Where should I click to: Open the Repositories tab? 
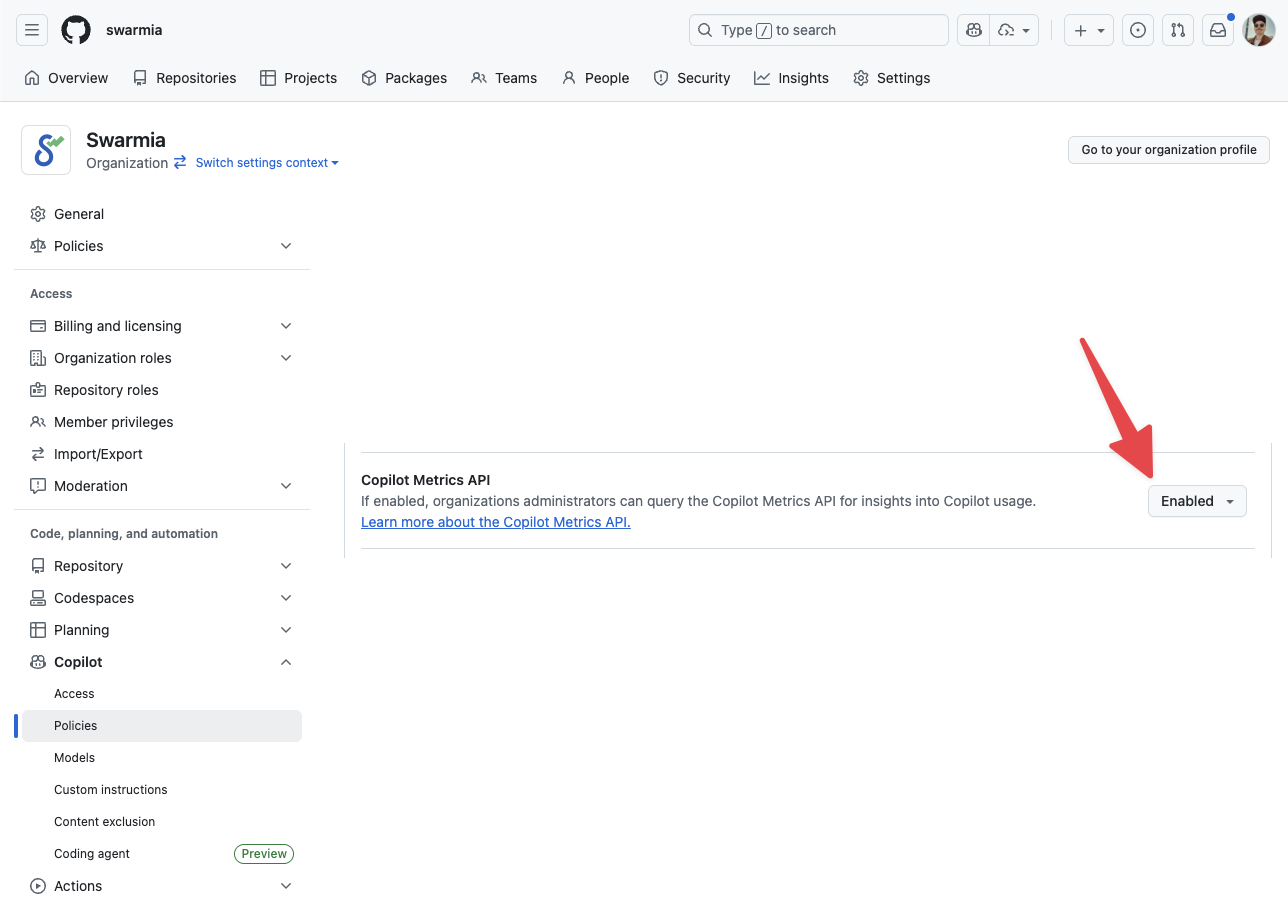tap(185, 78)
